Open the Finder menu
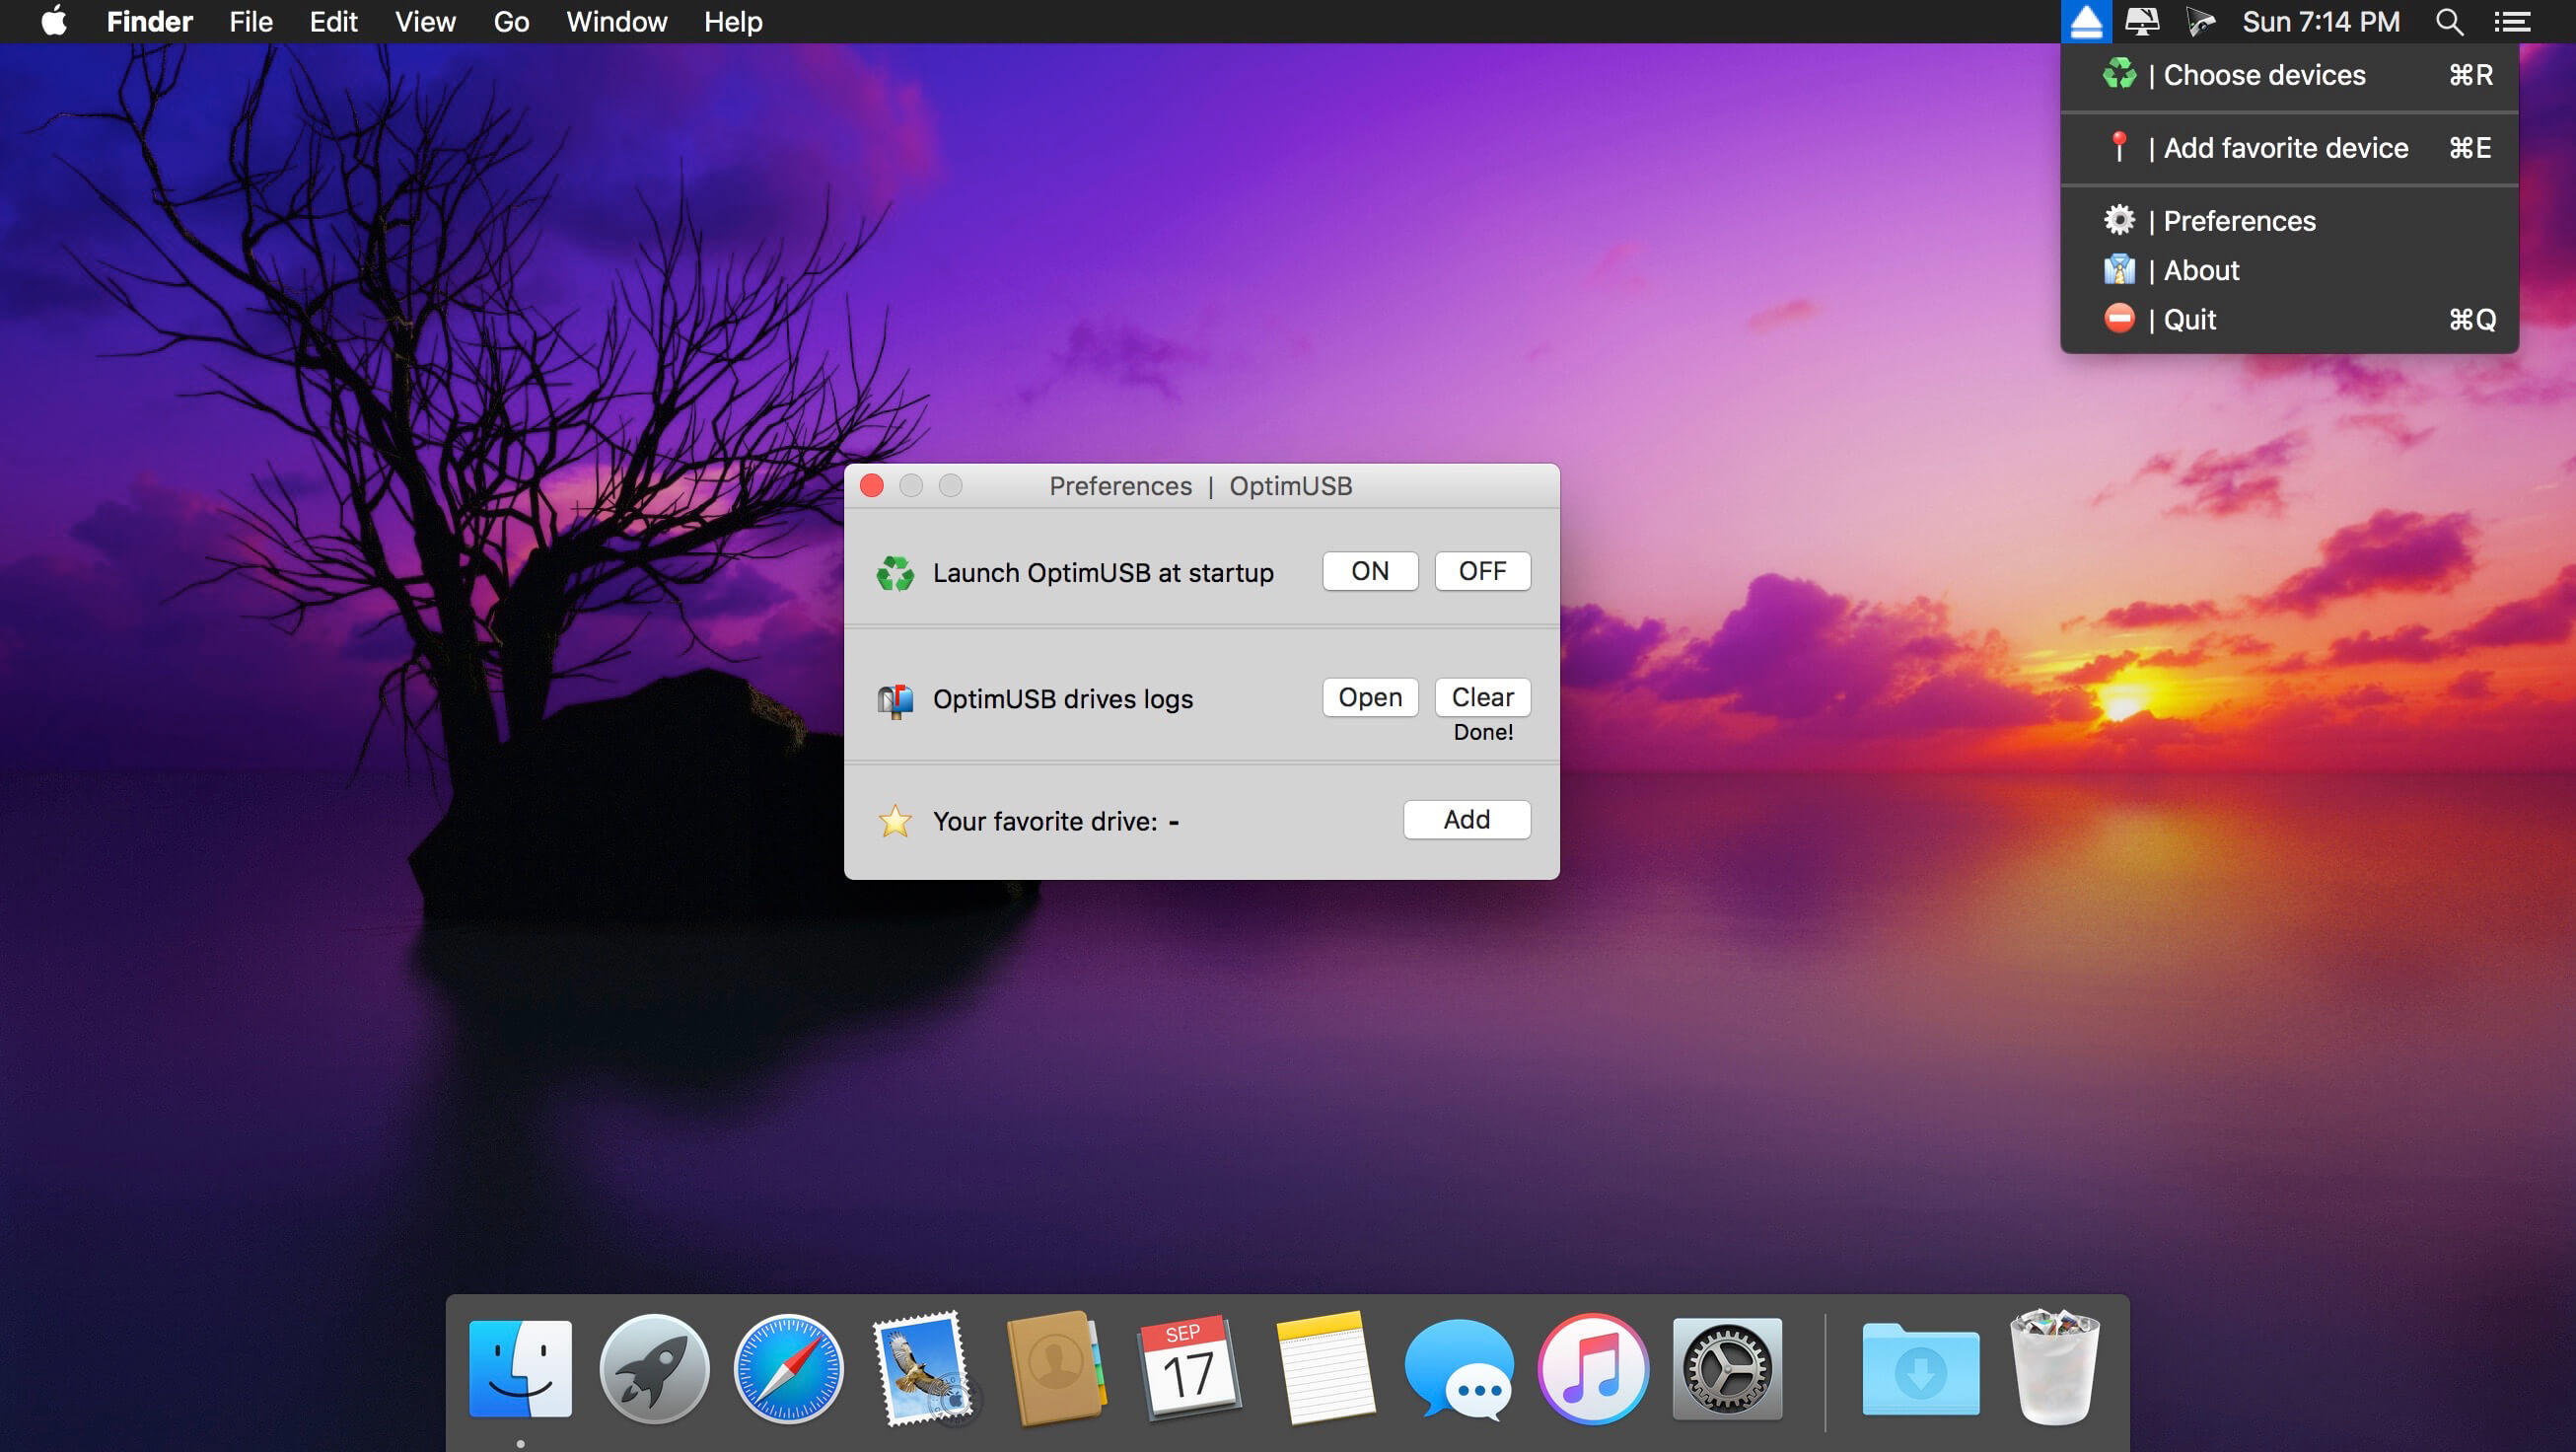Screen dimensions: 2576x1452 149,22
